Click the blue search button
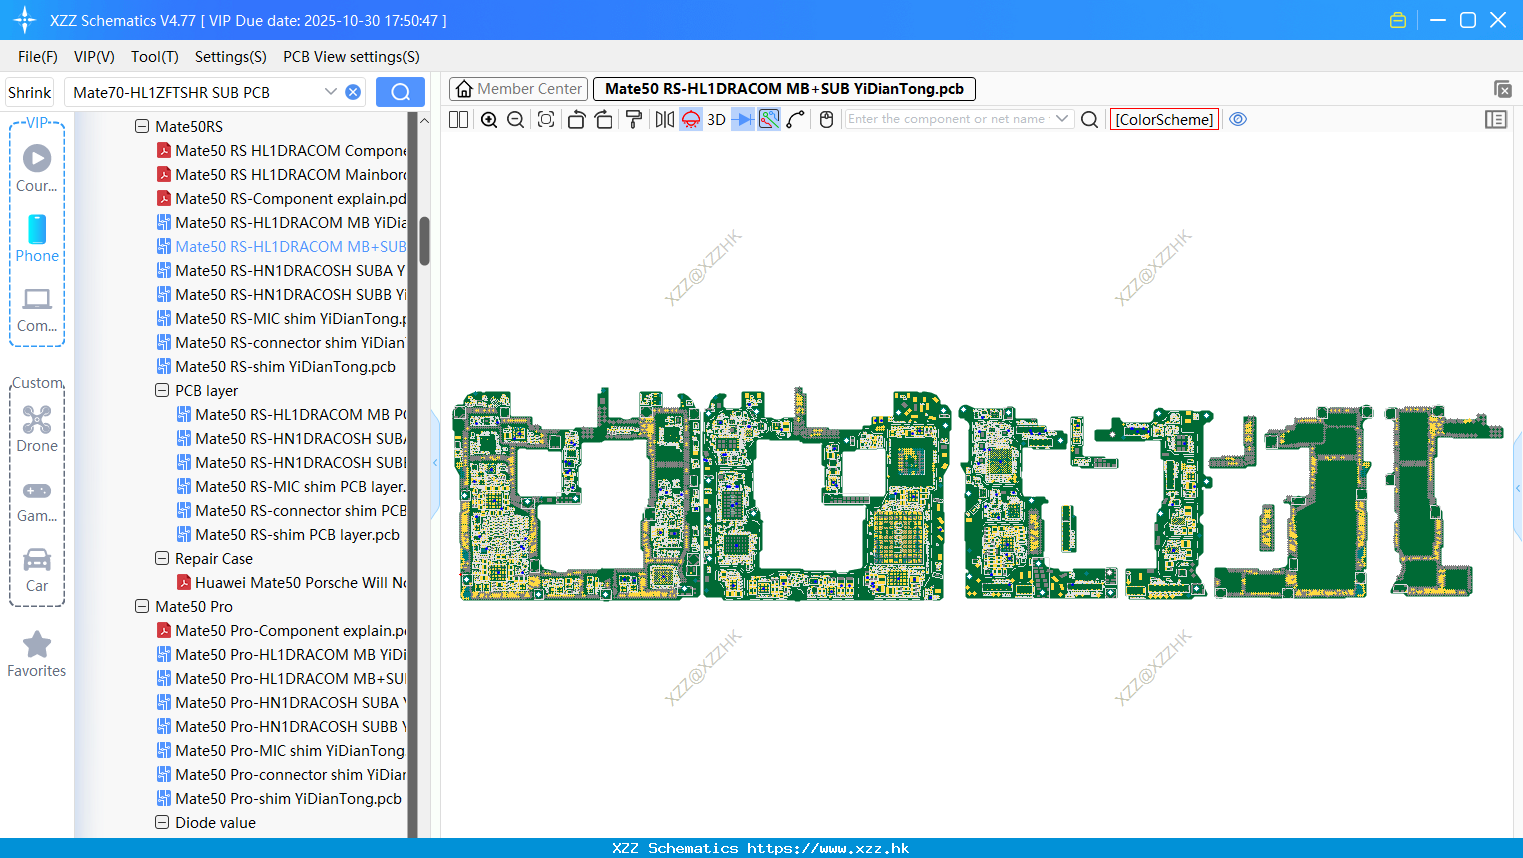 pos(400,92)
